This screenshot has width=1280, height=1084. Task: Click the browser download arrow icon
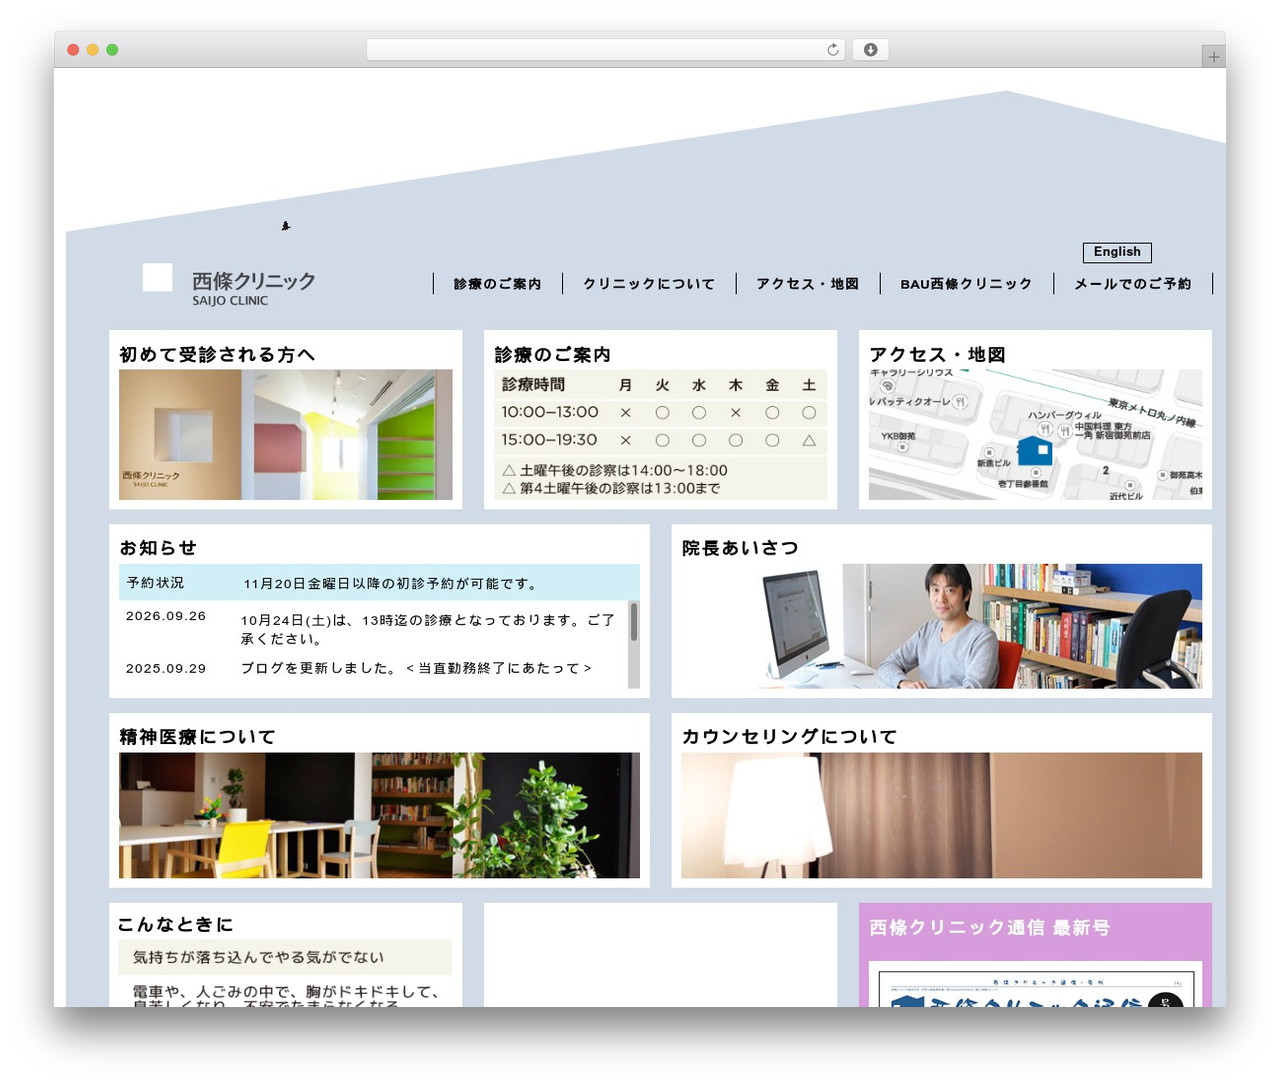pos(870,50)
